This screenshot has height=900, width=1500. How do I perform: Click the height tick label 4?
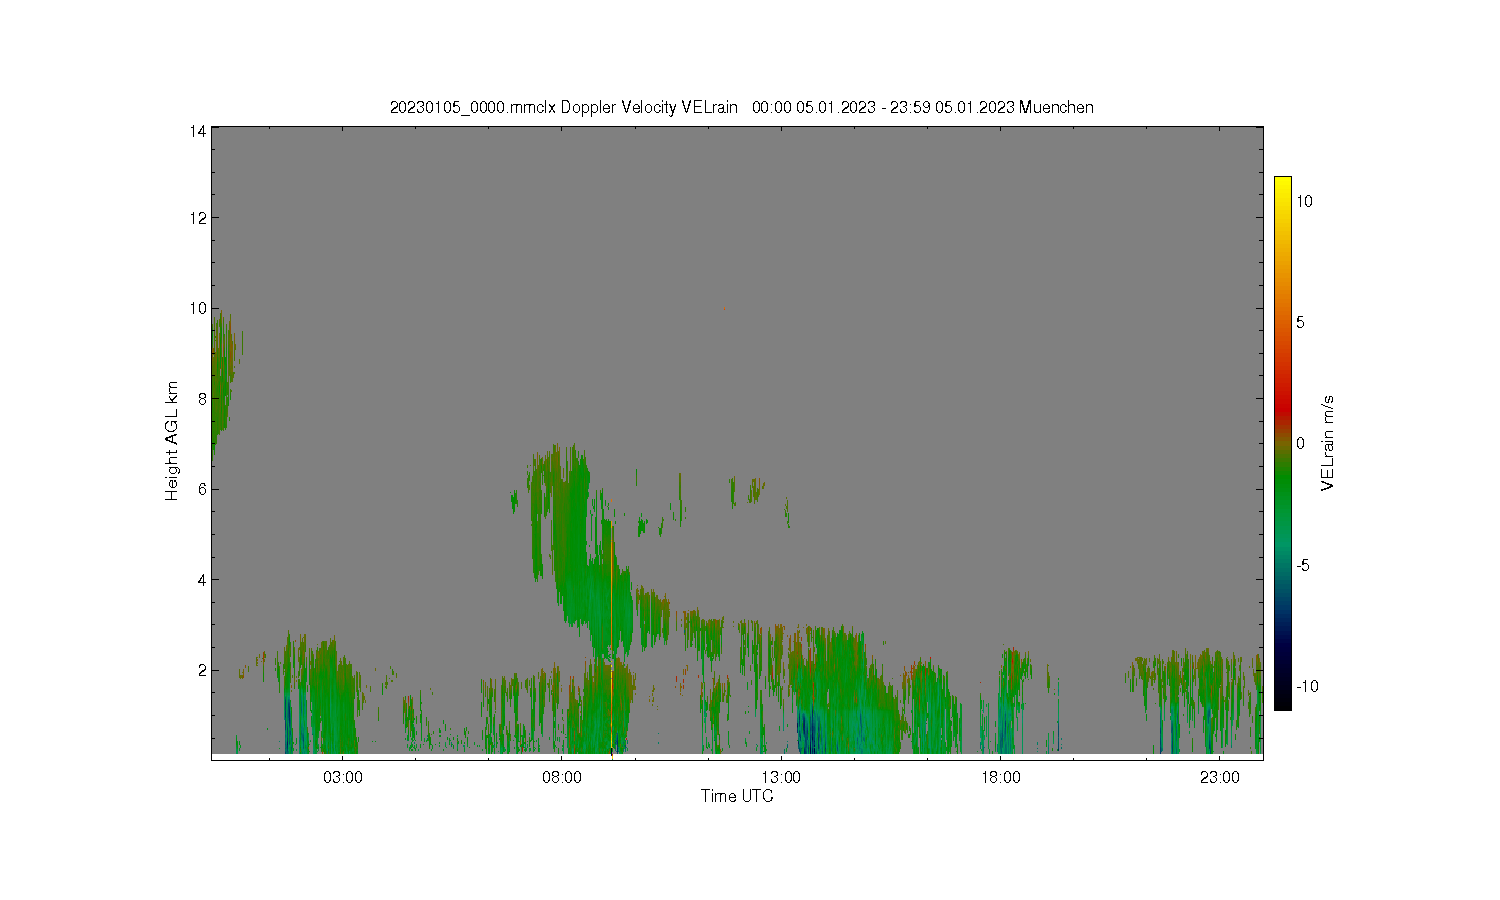coord(202,579)
